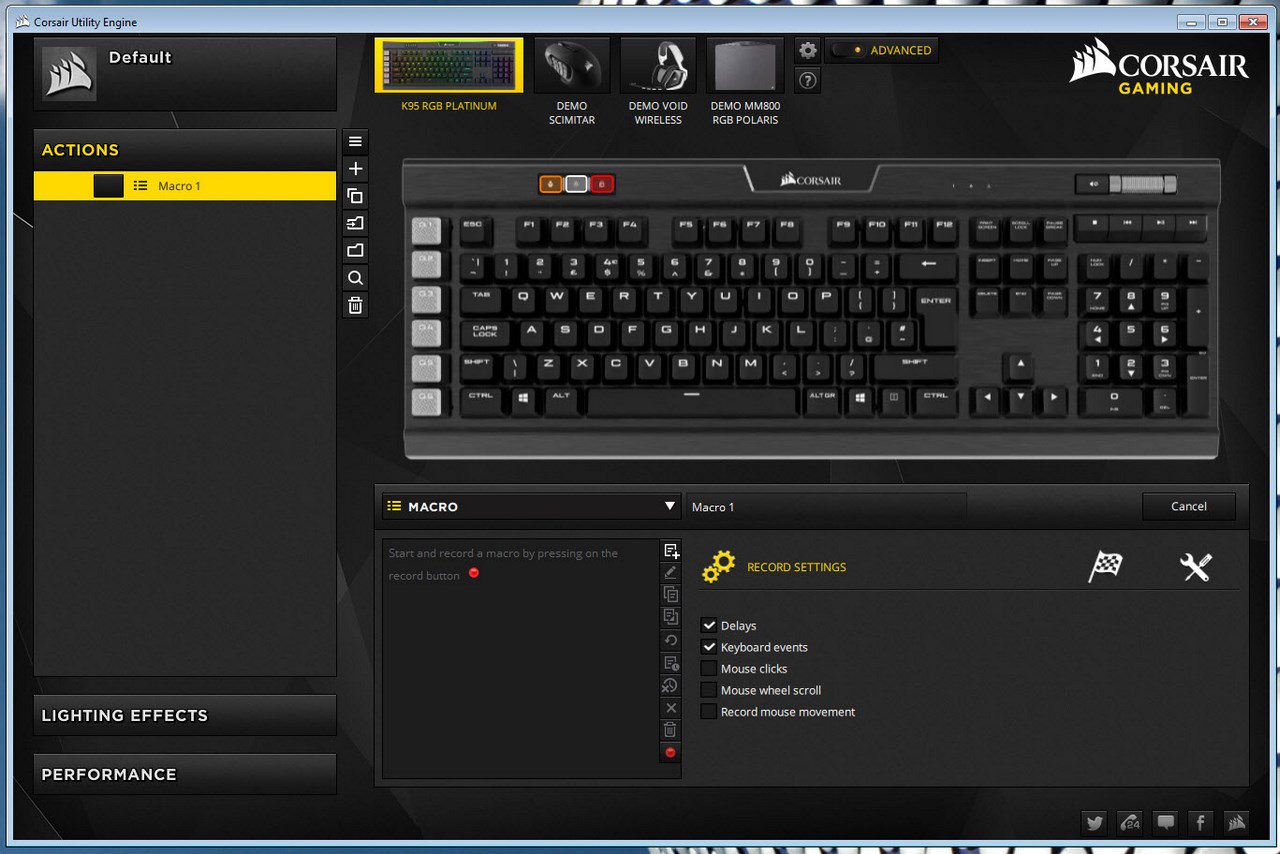Click the G6 macro key on keyboard
The height and width of the screenshot is (854, 1280).
(427, 402)
